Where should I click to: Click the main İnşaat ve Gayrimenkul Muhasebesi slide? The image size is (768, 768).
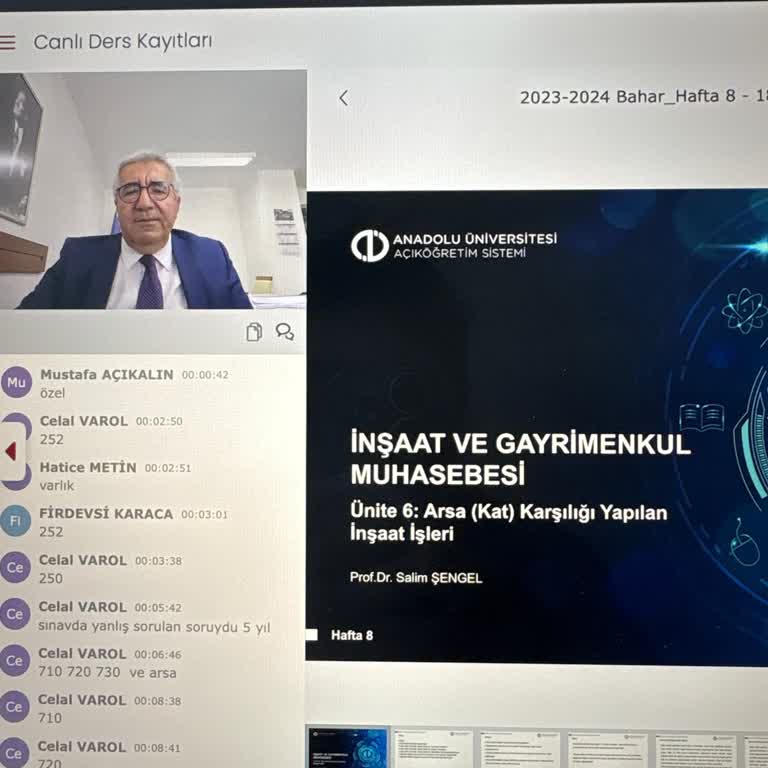coord(537,426)
